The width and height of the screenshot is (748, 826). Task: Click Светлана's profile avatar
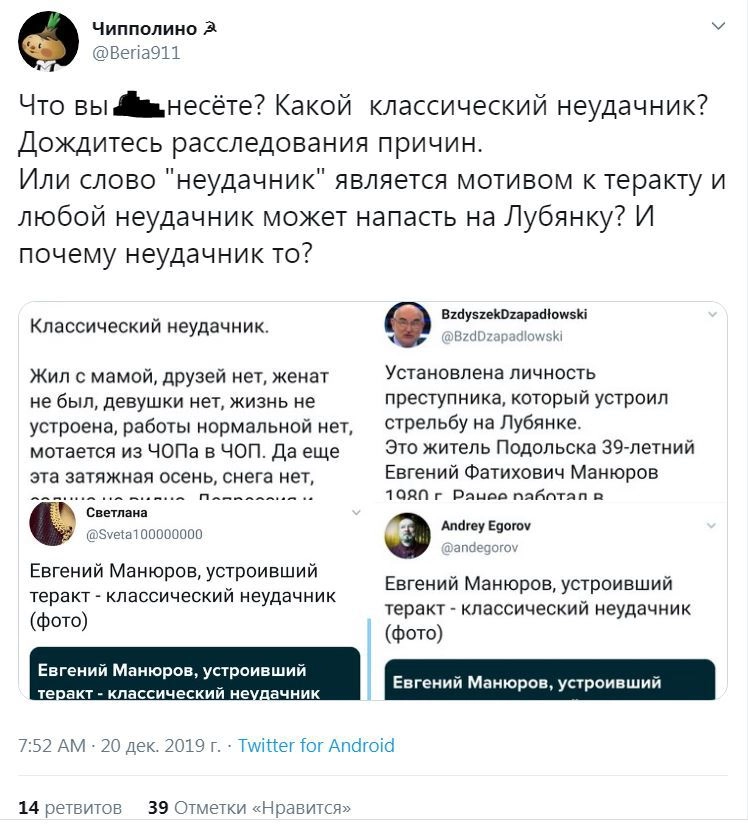[x=53, y=523]
